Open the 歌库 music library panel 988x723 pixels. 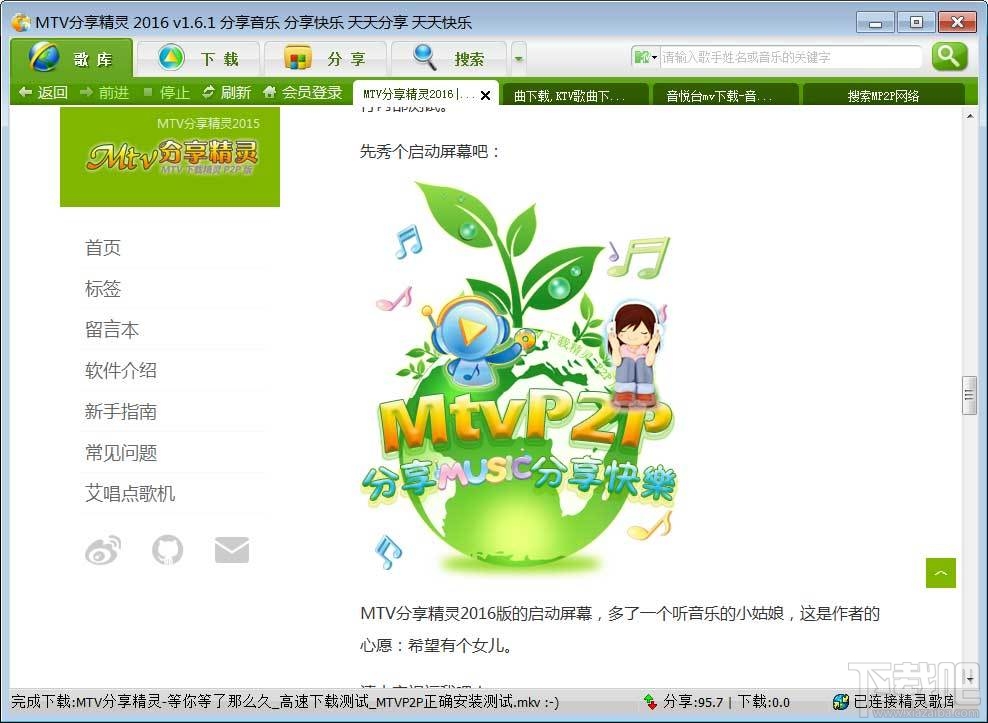click(74, 58)
